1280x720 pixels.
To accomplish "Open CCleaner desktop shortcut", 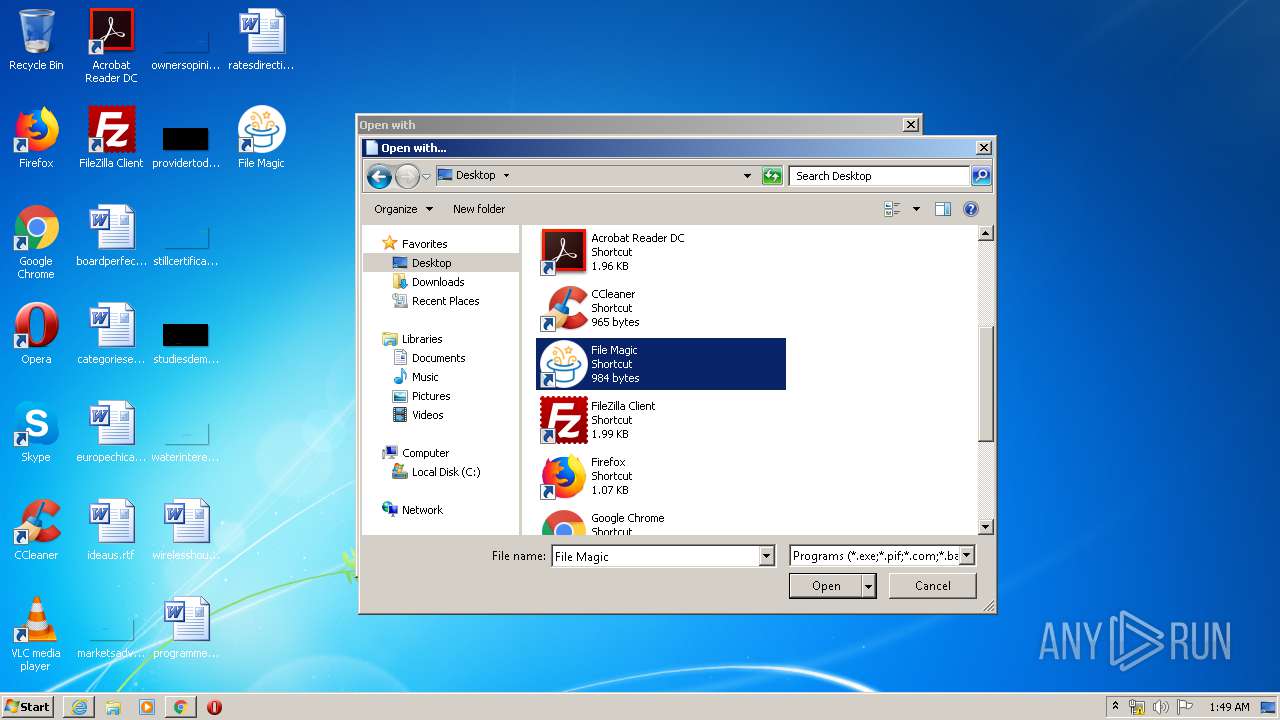I will (36, 530).
